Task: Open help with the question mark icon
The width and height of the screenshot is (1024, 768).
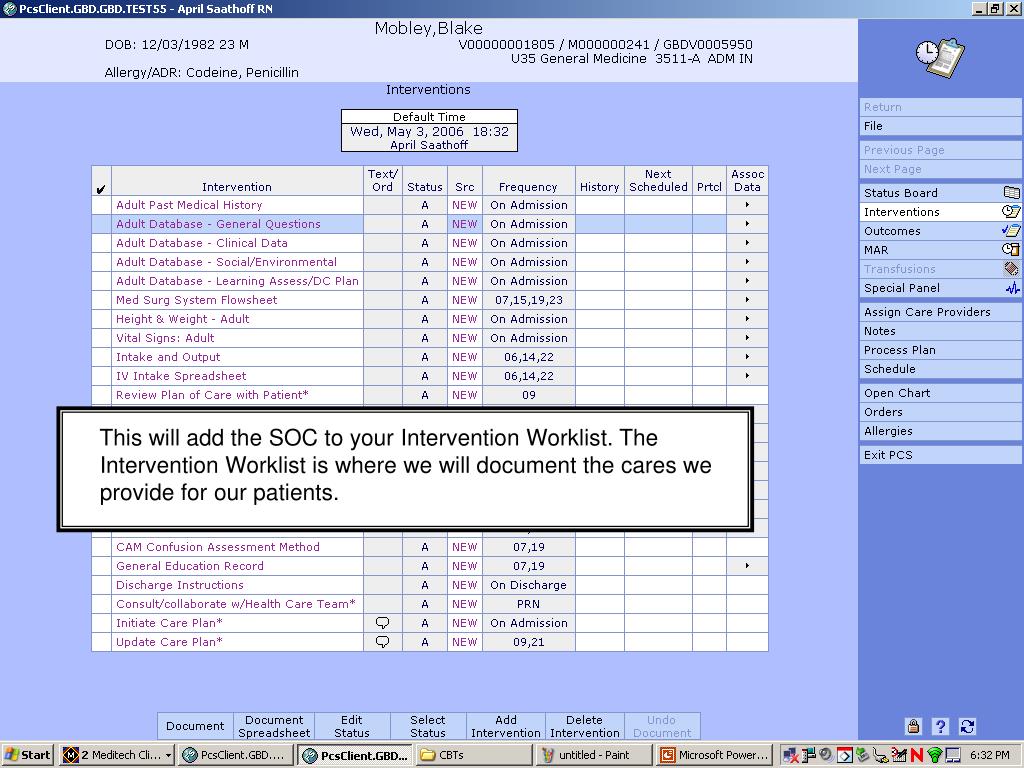Action: click(x=940, y=726)
